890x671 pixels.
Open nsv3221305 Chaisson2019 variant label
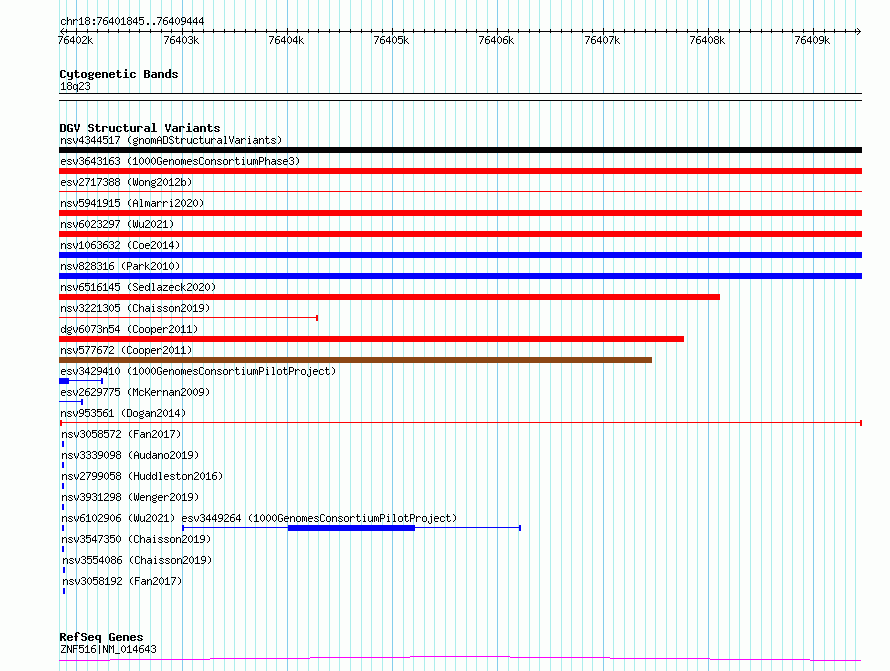click(x=135, y=308)
